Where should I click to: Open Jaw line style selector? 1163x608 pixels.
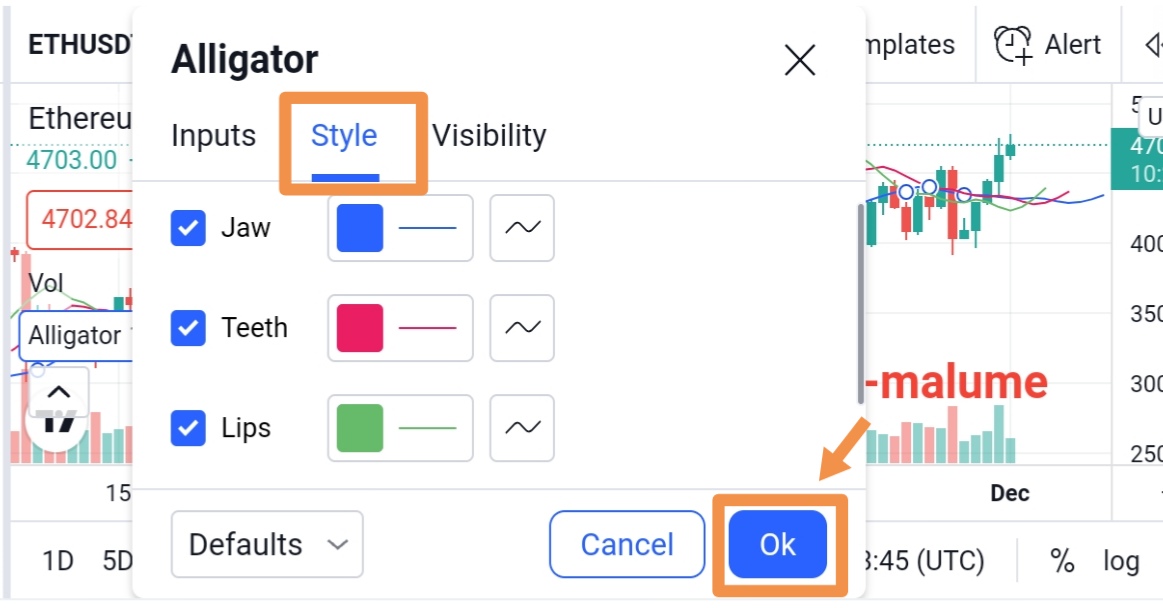[427, 228]
